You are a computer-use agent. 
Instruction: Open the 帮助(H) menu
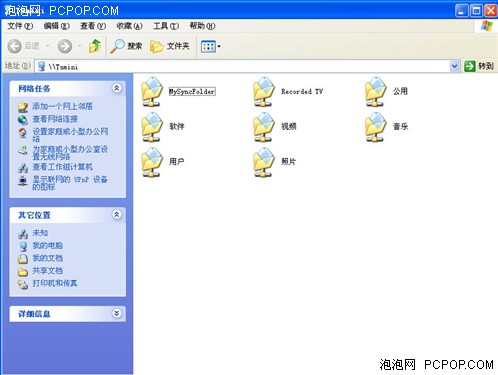[202, 26]
